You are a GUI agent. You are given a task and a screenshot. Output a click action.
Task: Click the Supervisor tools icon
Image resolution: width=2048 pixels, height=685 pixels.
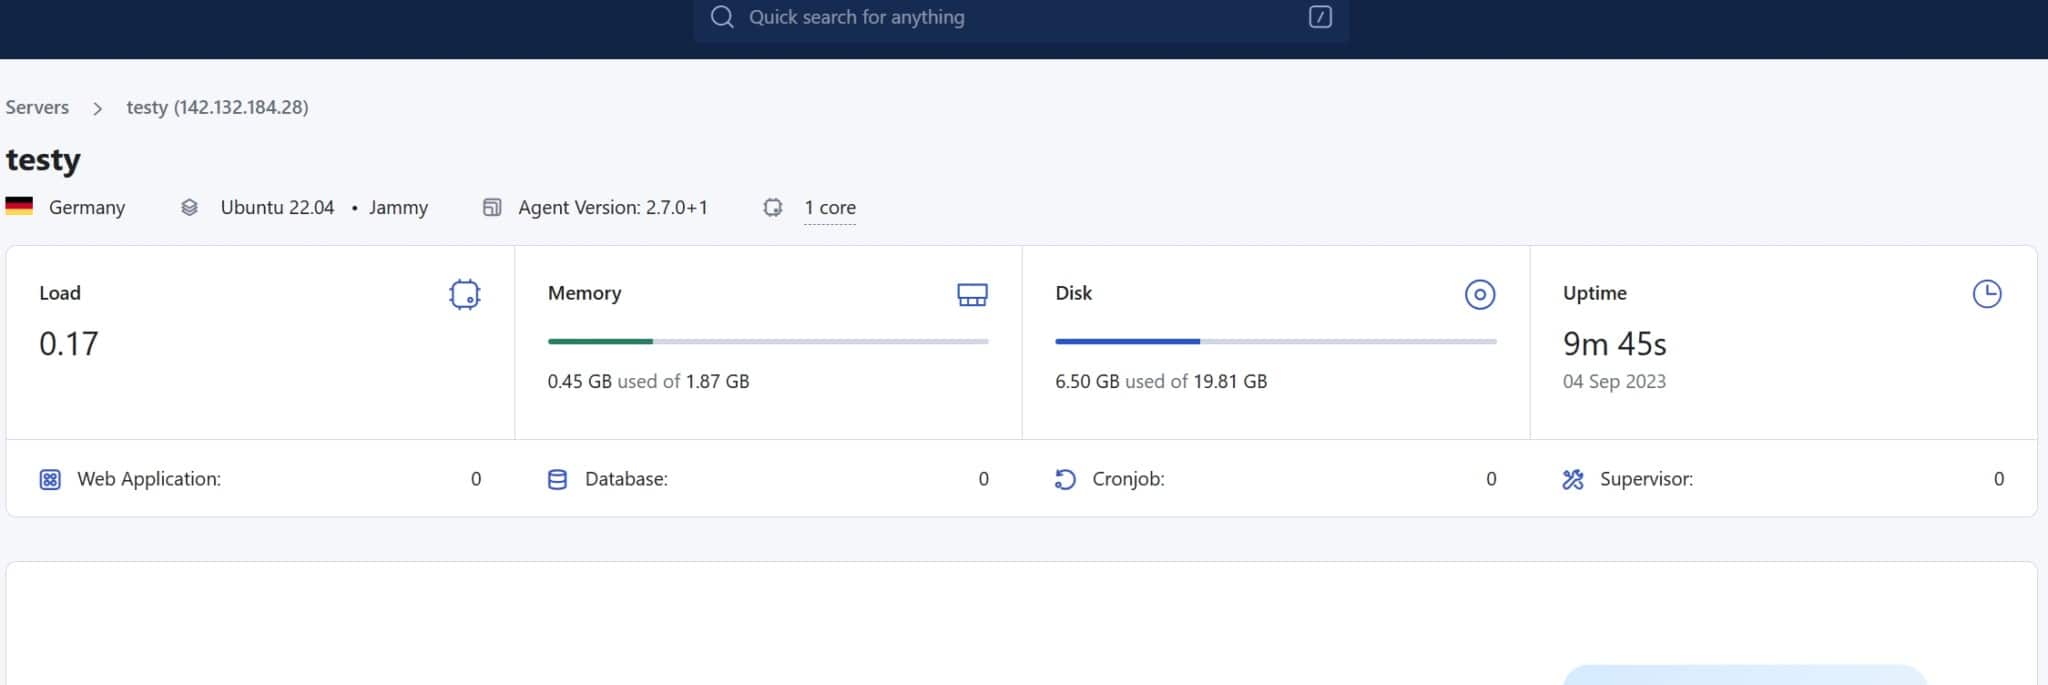coord(1572,480)
